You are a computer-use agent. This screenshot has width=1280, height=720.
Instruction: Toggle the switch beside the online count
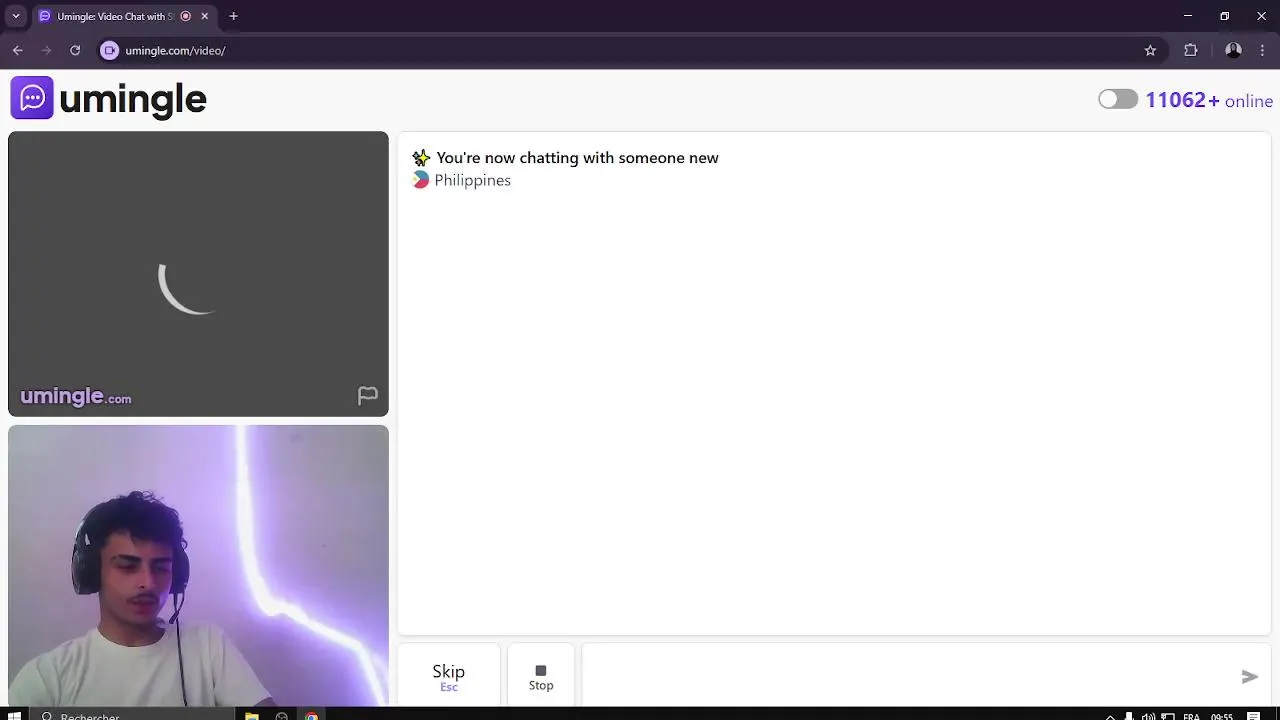[1118, 99]
